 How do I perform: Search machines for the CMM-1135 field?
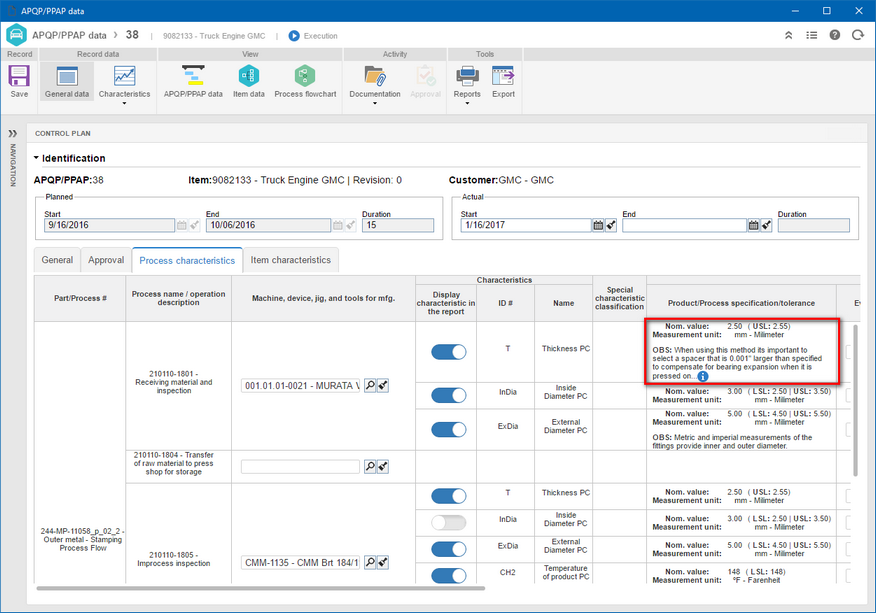pyautogui.click(x=370, y=562)
